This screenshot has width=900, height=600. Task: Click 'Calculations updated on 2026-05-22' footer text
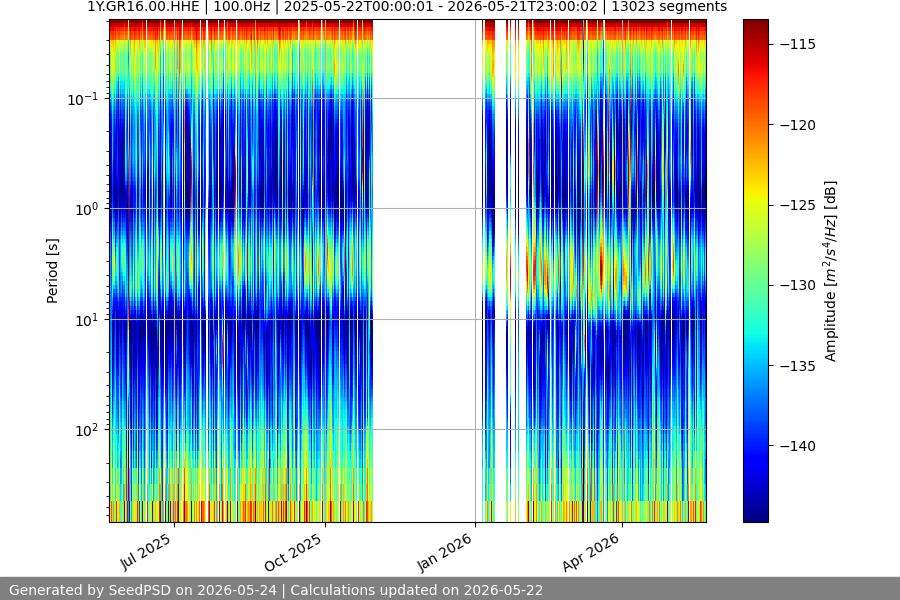(x=417, y=590)
